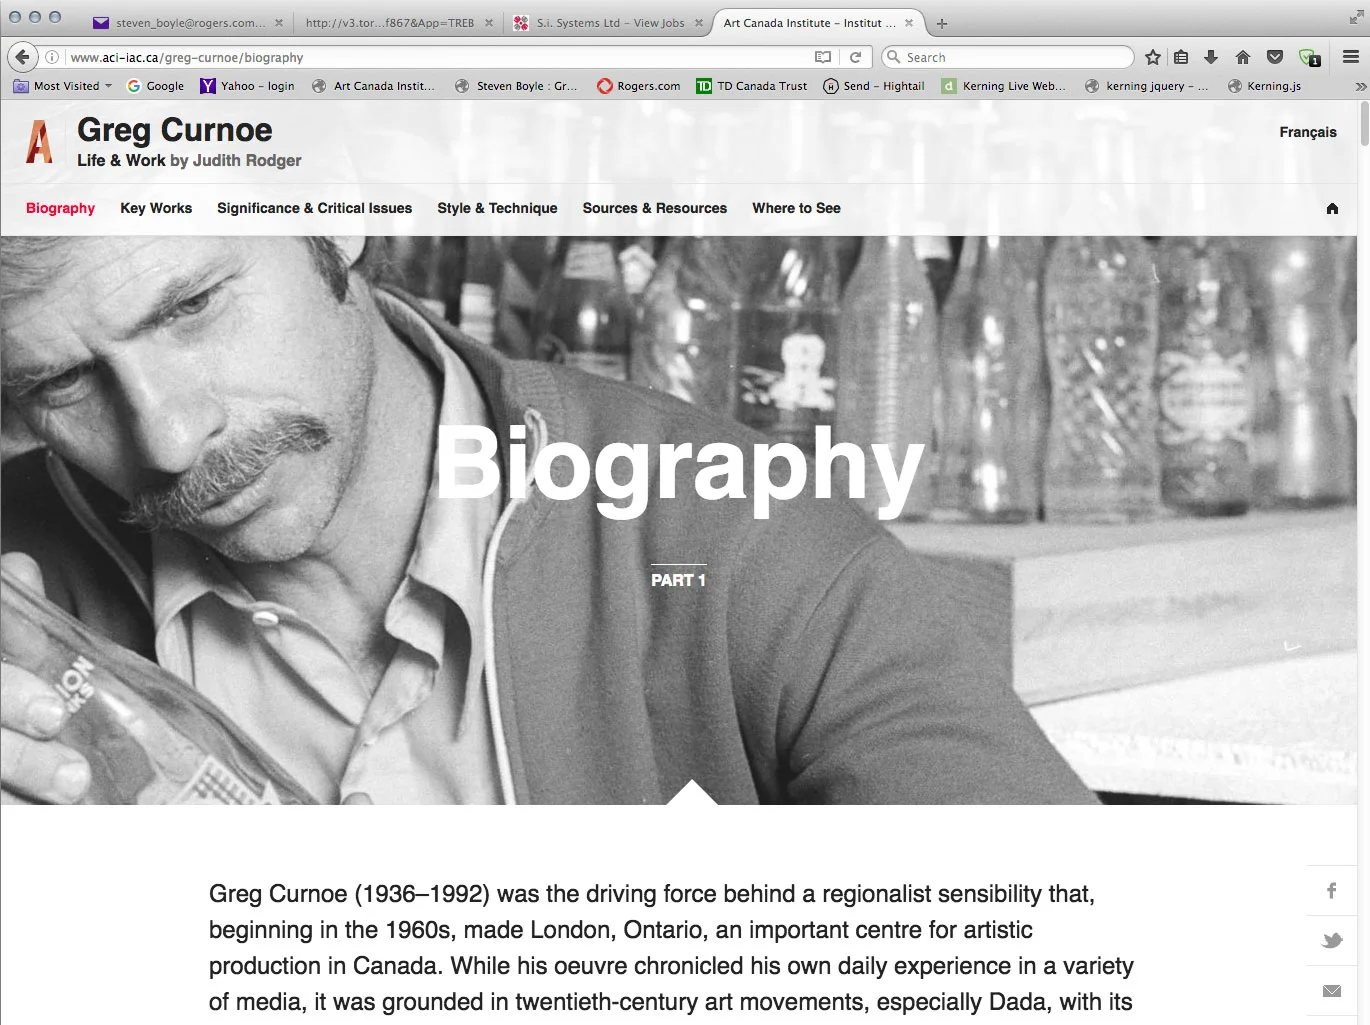Screen dimensions: 1370x1025
Task: Open the Sources & Resources section
Action: [655, 208]
